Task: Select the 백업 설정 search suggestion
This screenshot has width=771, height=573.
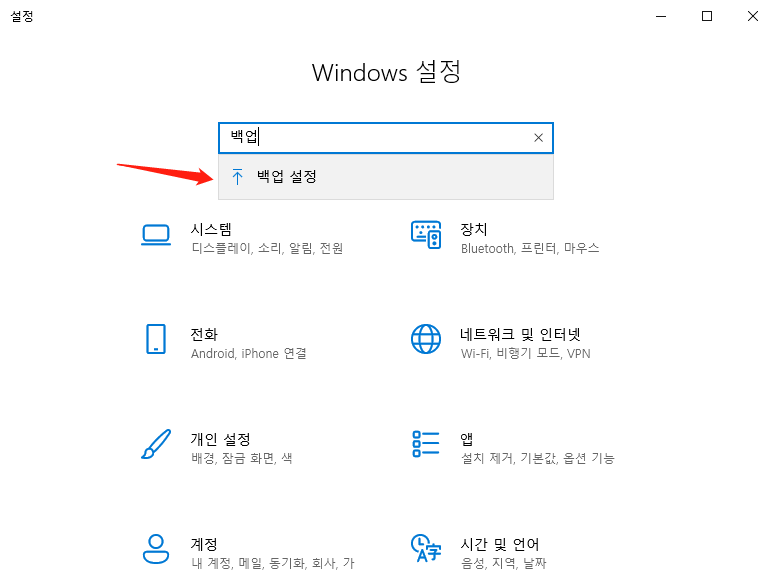Action: pos(386,177)
